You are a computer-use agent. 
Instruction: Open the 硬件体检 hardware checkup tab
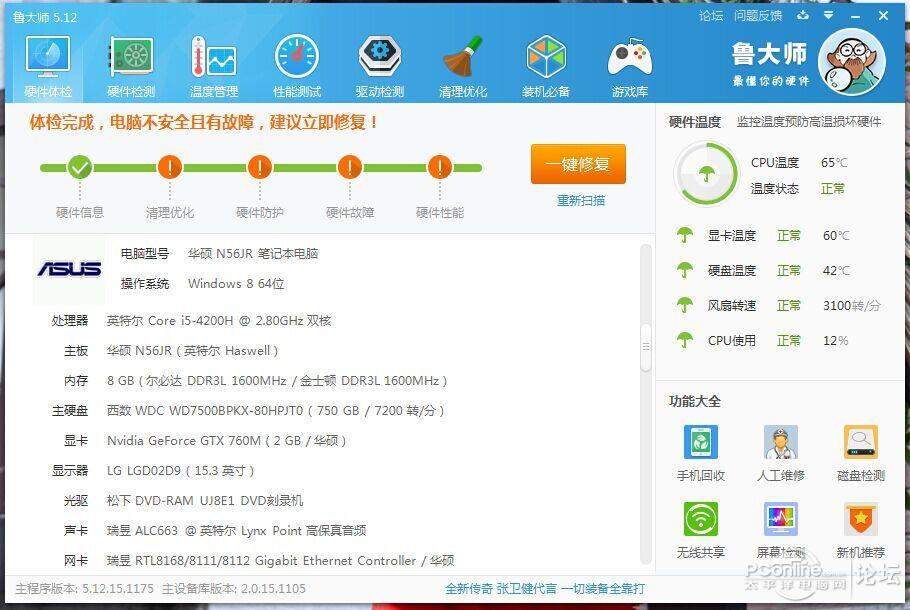[x=48, y=67]
